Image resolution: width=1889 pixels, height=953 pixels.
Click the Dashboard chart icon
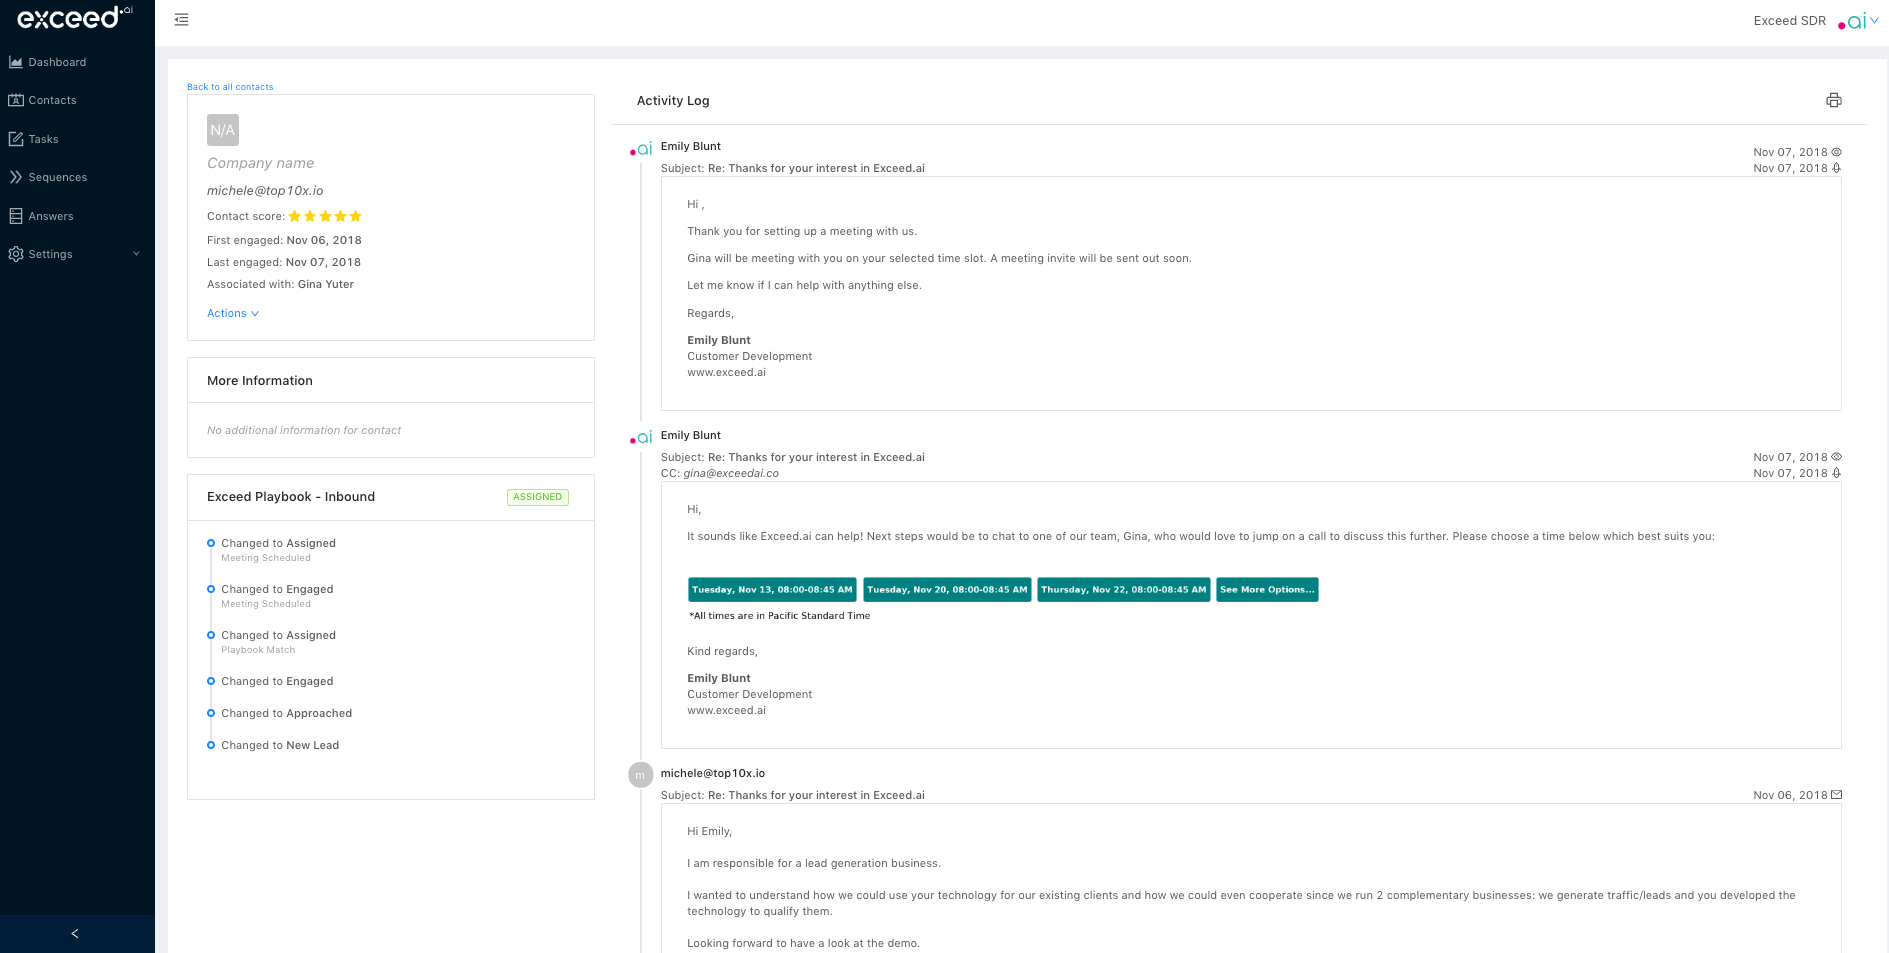tap(16, 62)
